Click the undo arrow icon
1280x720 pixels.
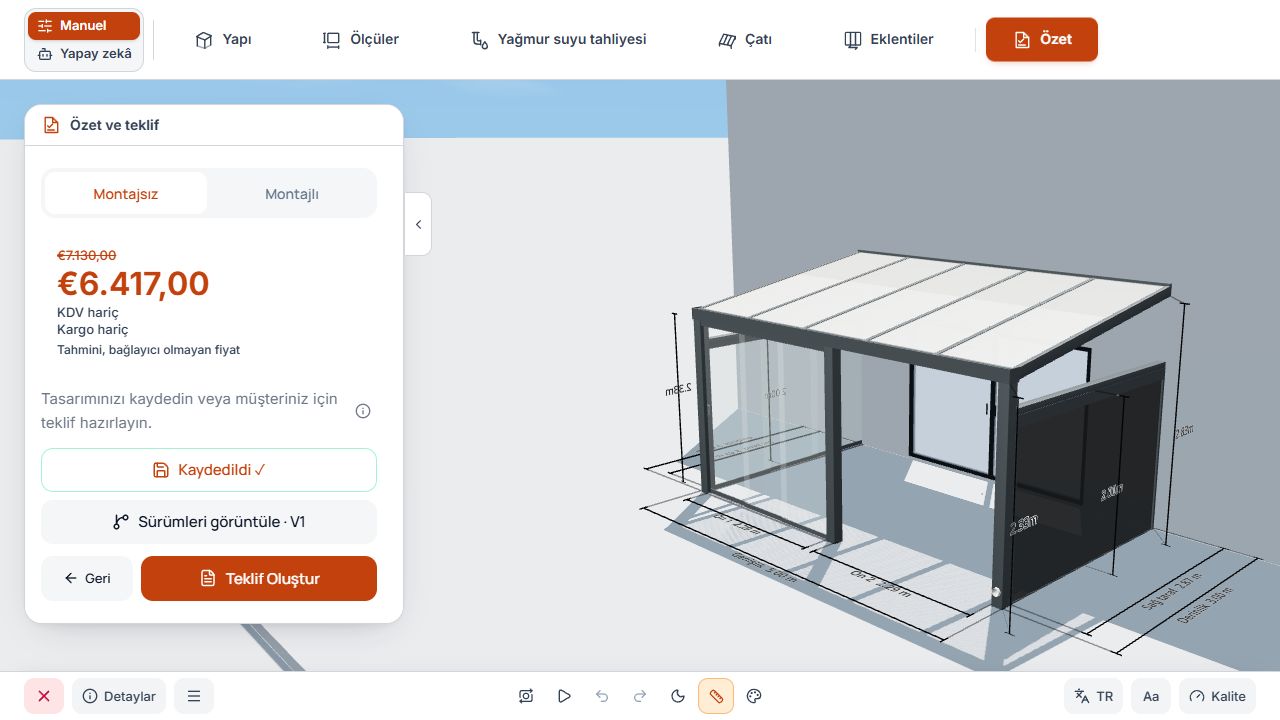tap(602, 696)
